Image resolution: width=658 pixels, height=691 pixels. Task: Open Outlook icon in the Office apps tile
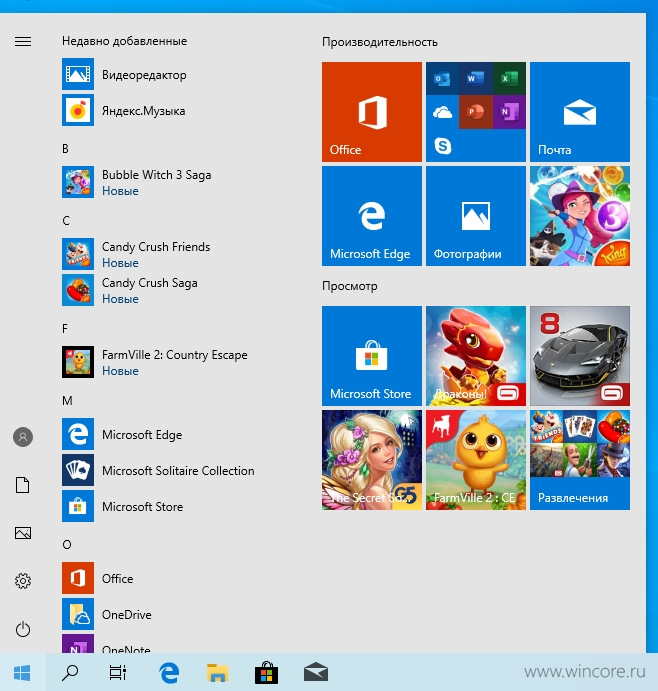point(442,79)
